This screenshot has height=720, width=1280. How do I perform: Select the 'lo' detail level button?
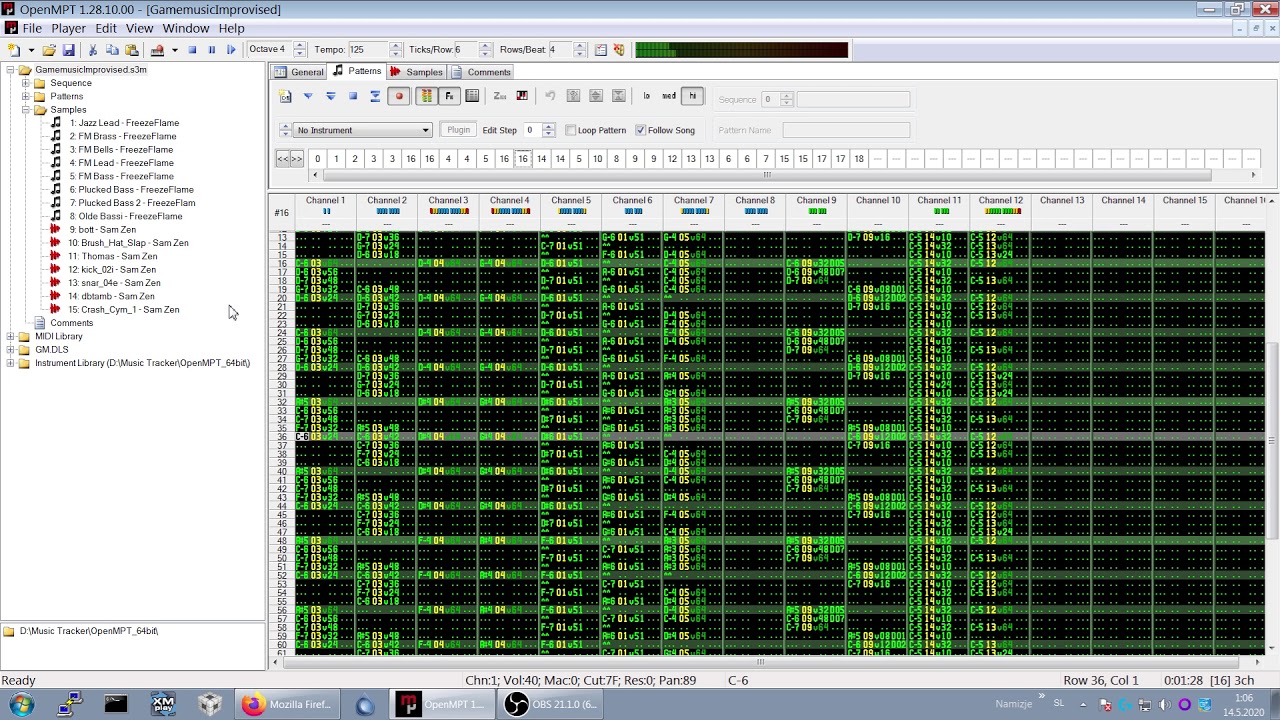[646, 96]
